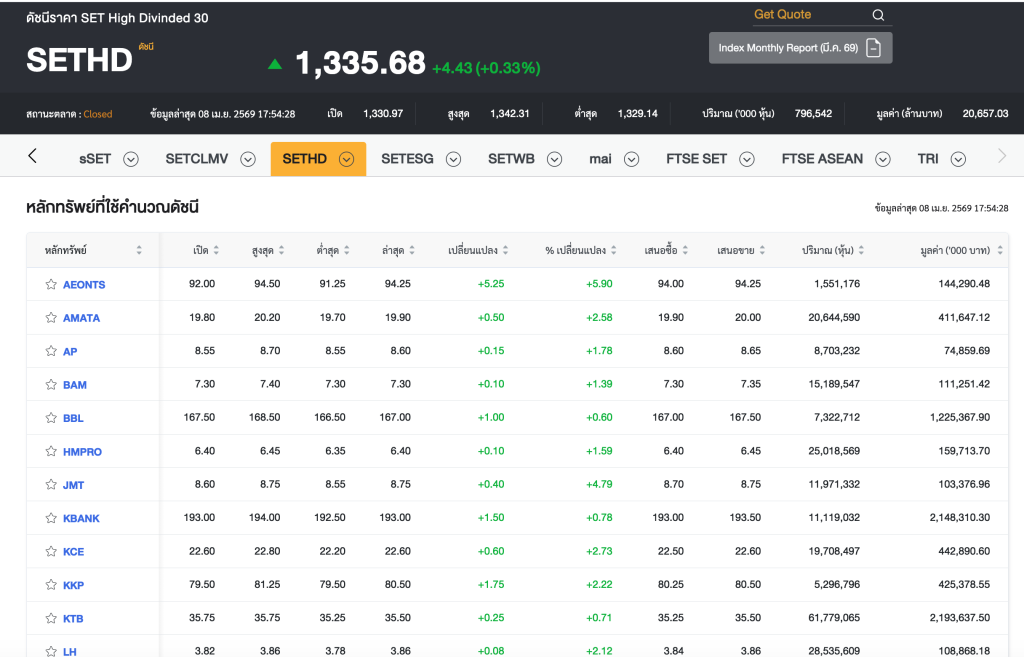The image size is (1024, 657).
Task: Open the FTSE SET tab
Action: 696,159
